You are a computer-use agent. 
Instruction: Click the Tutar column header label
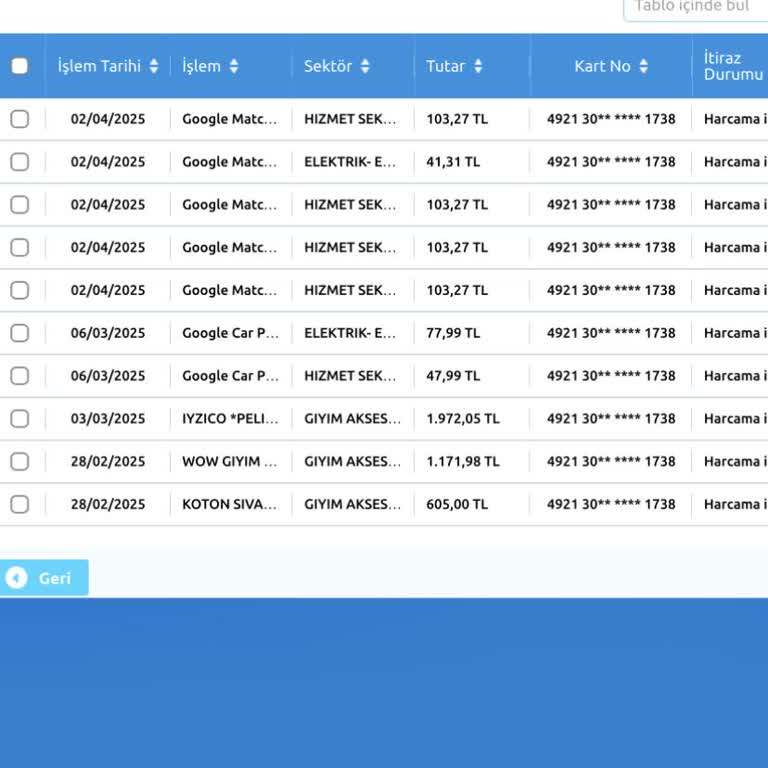pyautogui.click(x=446, y=66)
